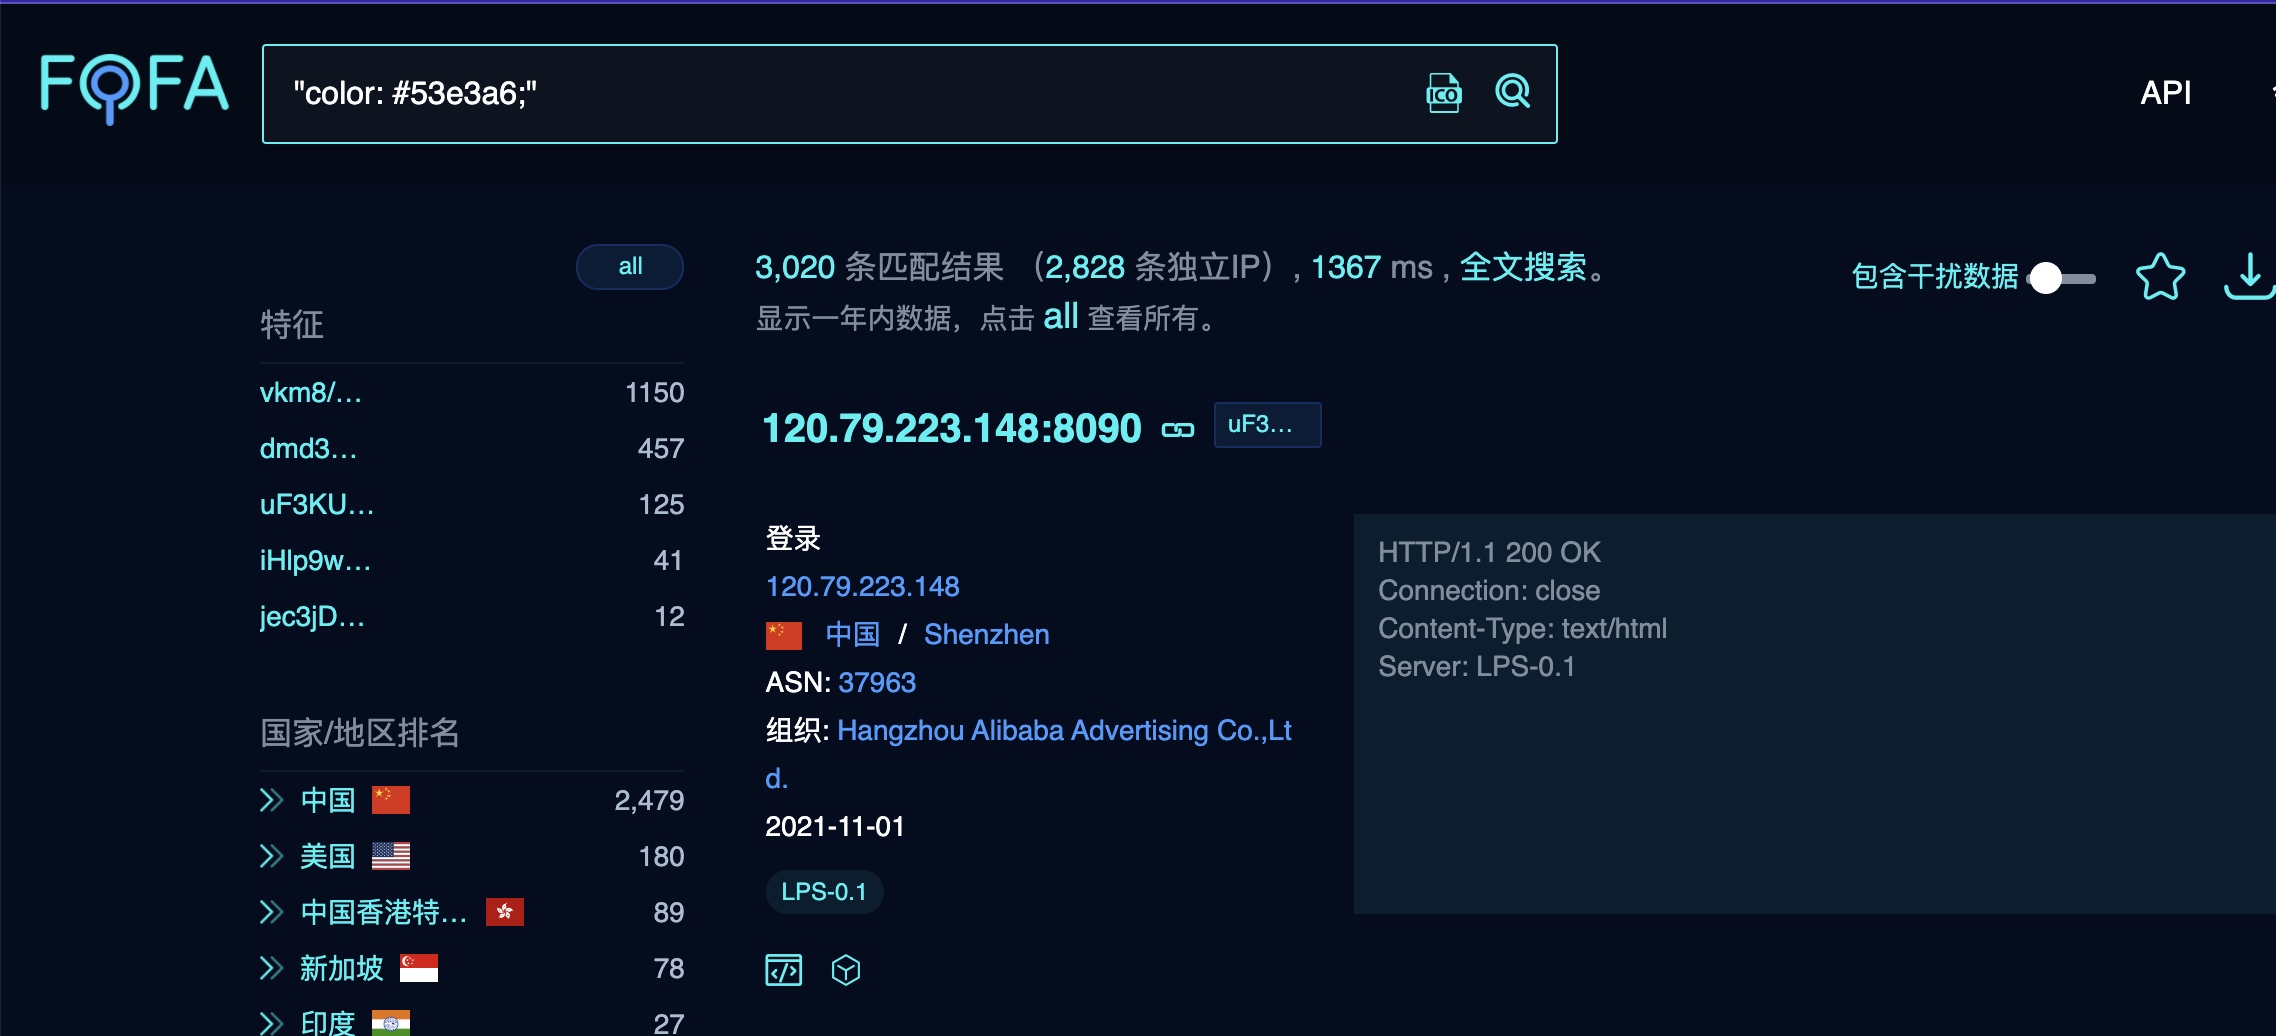Click the star bookmark icon
This screenshot has height=1036, width=2276.
(x=2160, y=277)
